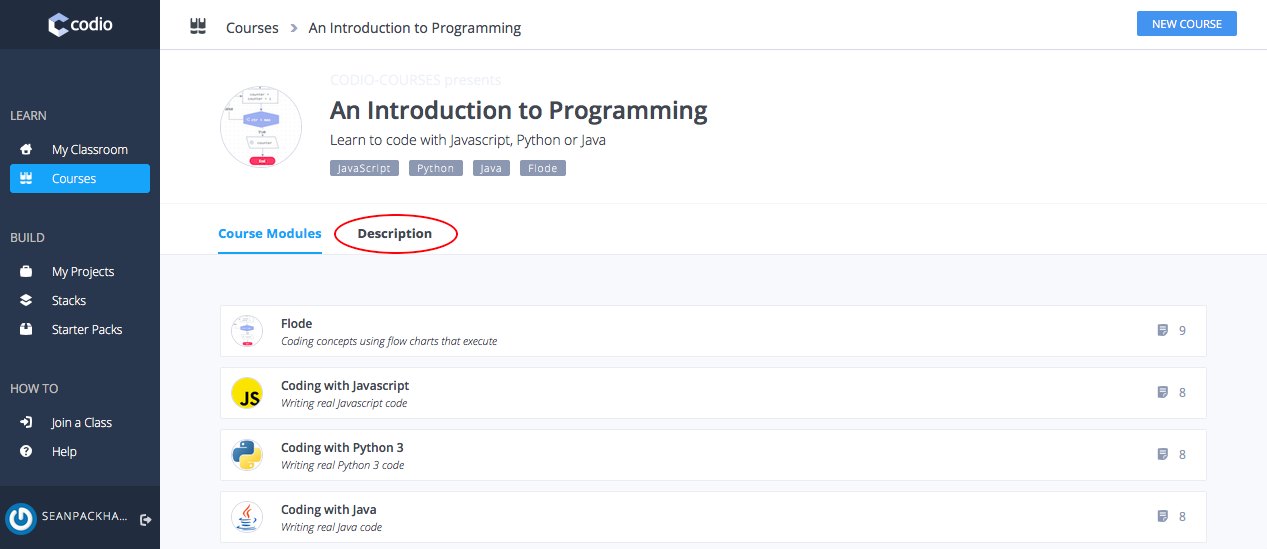
Task: Click the units icon on the Flode row
Action: click(x=1162, y=330)
